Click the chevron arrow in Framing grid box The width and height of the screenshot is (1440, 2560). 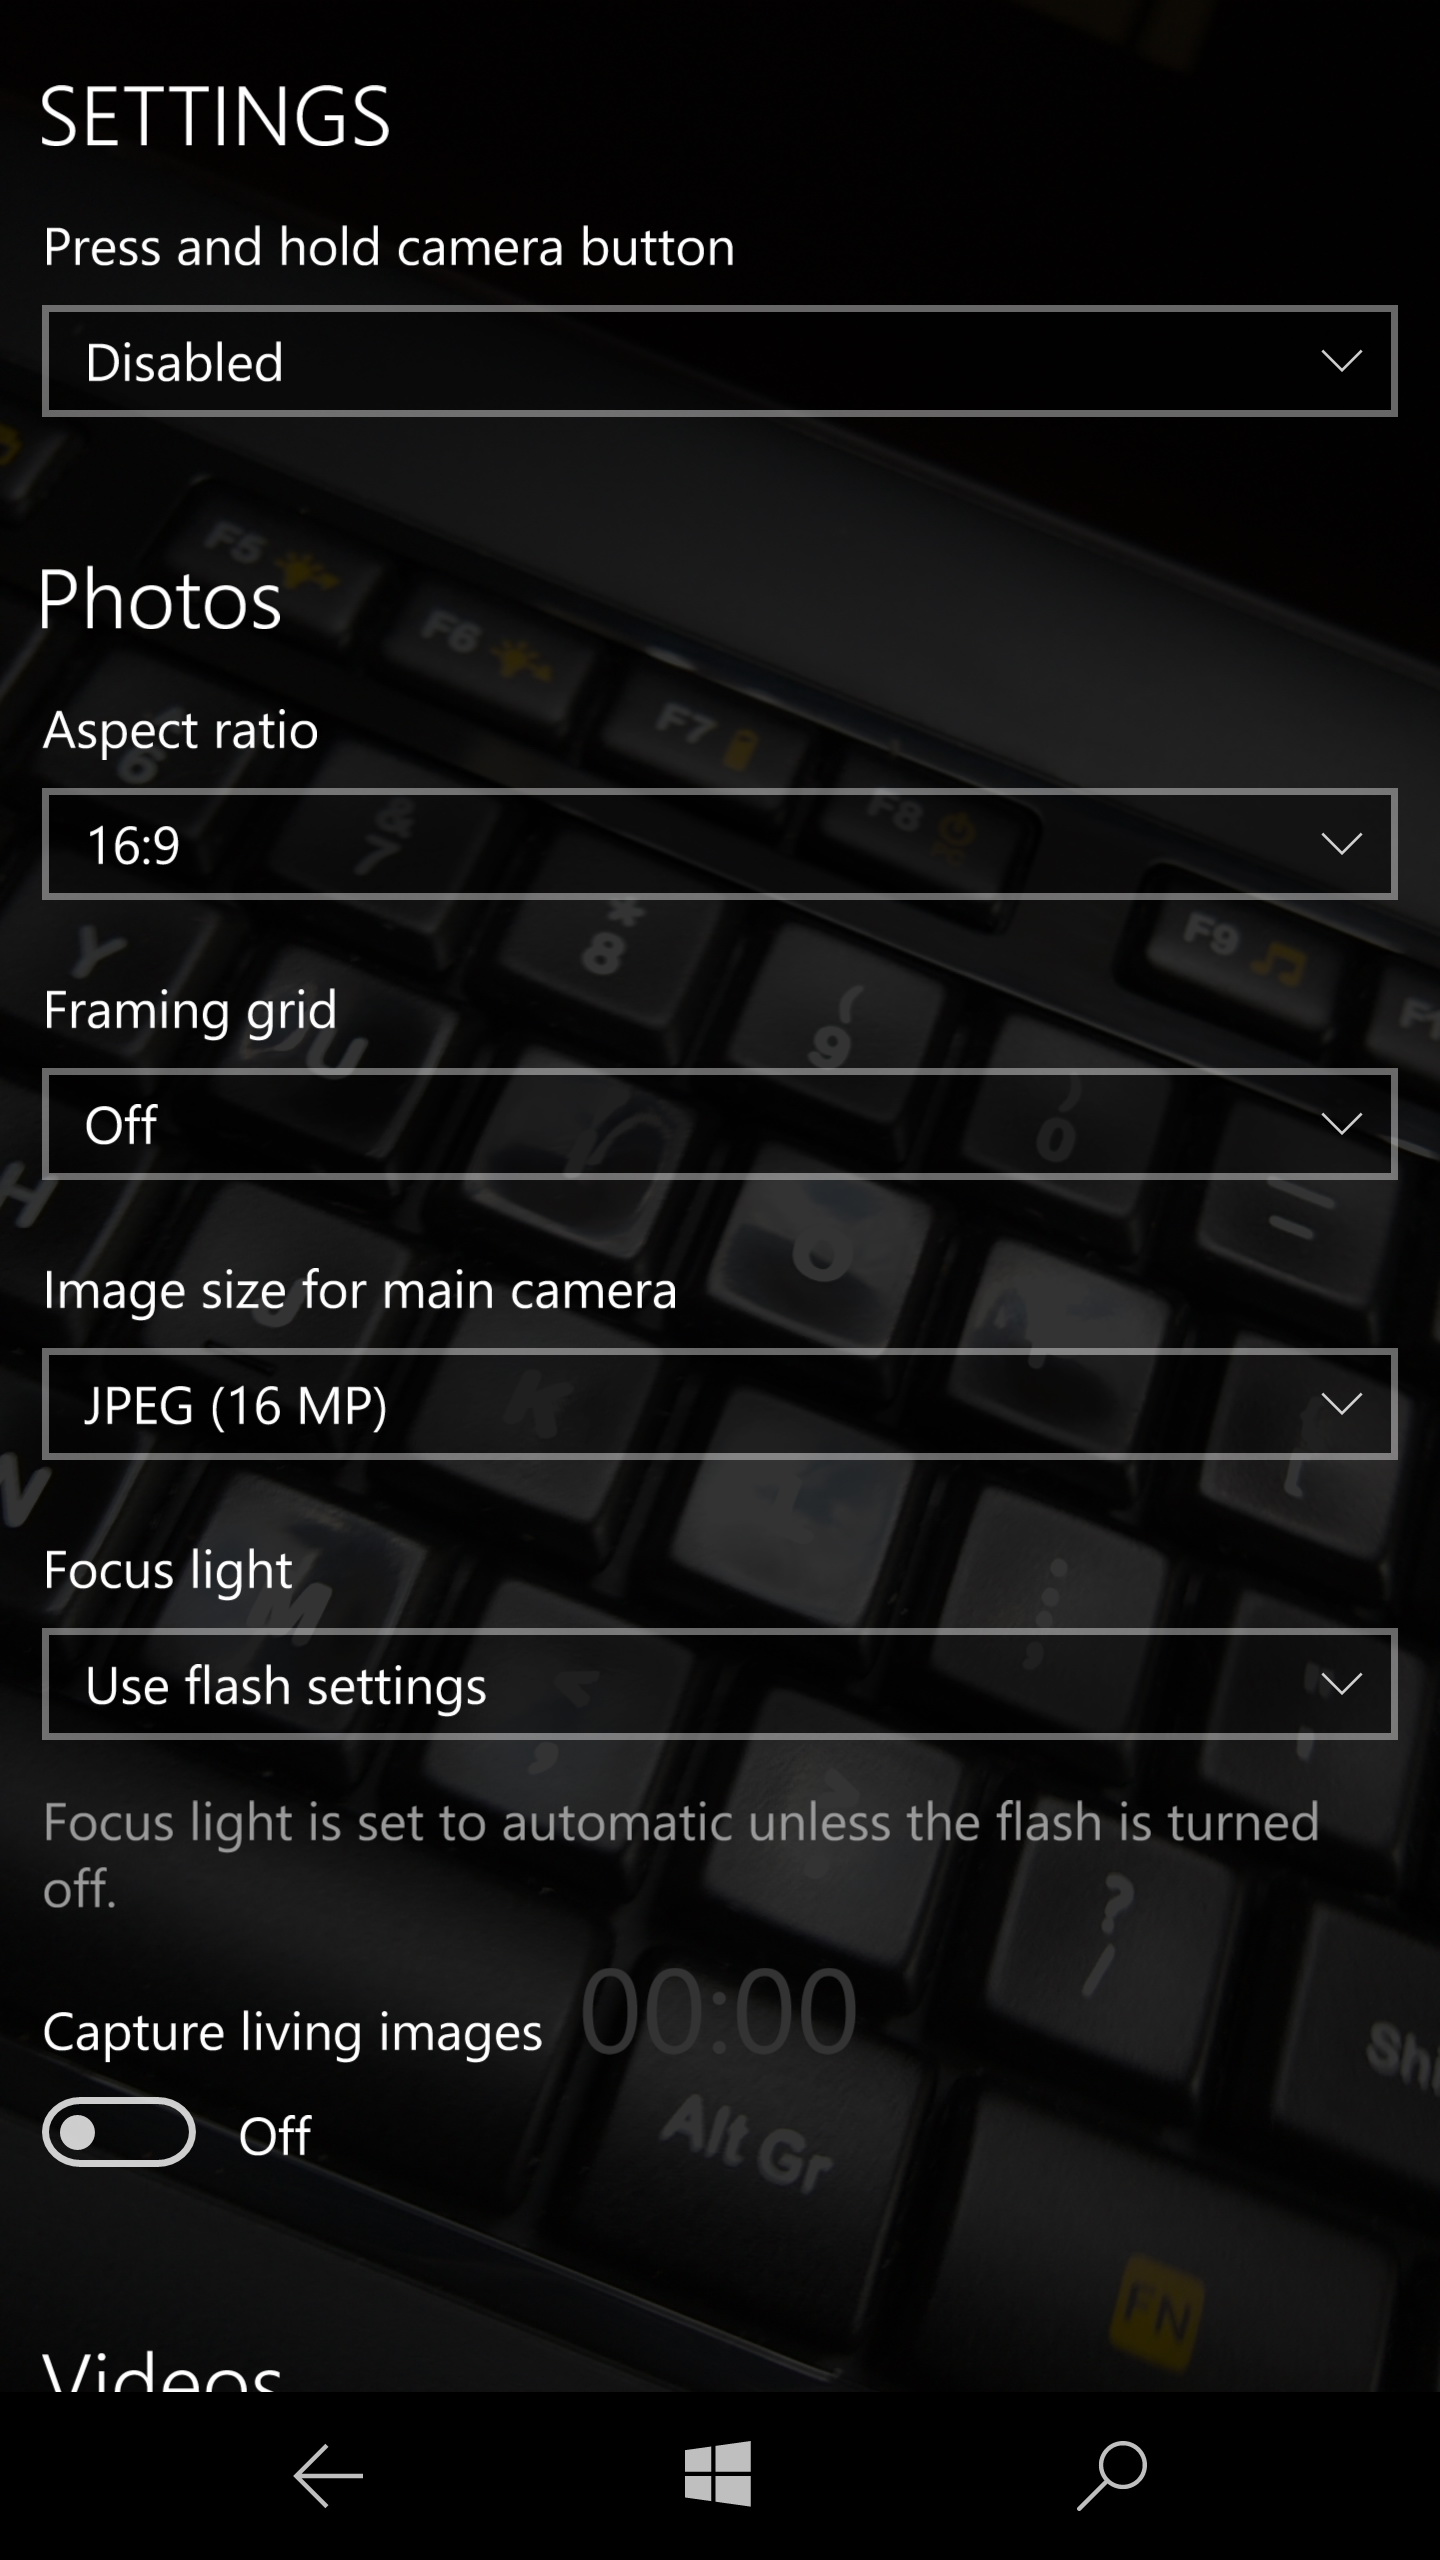[1341, 1124]
